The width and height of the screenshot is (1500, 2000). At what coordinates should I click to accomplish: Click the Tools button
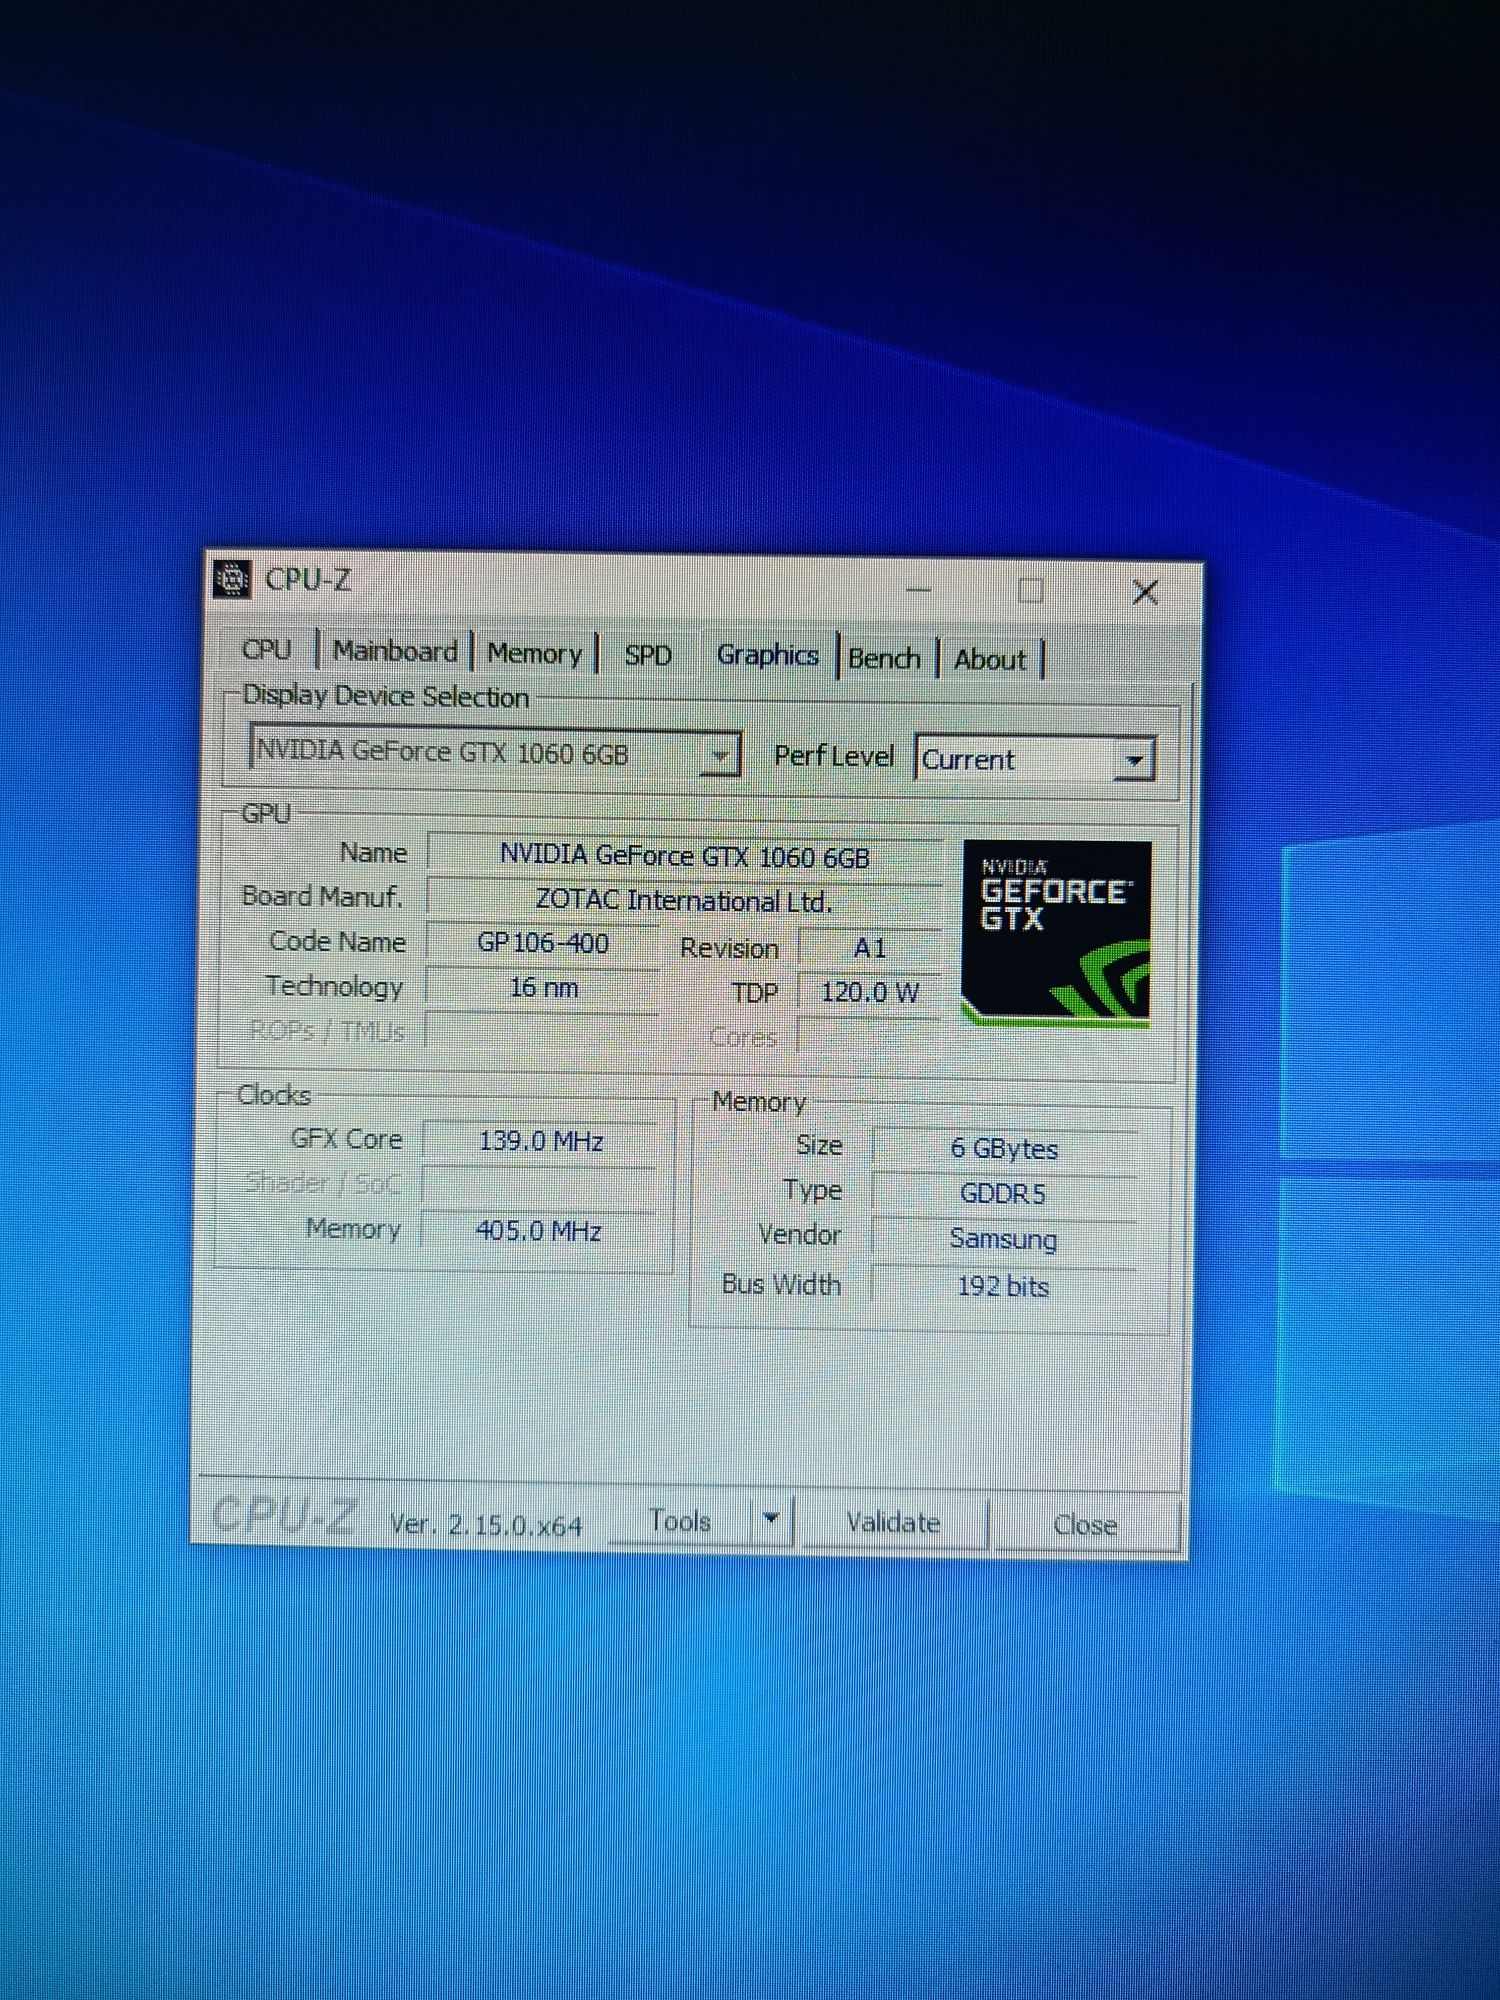click(680, 1520)
